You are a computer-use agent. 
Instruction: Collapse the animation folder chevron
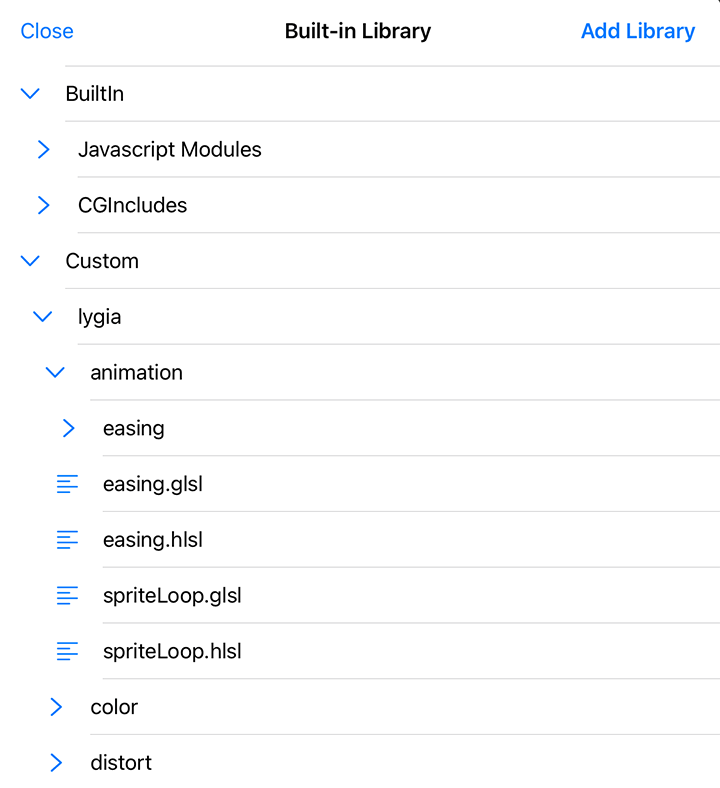tap(55, 372)
